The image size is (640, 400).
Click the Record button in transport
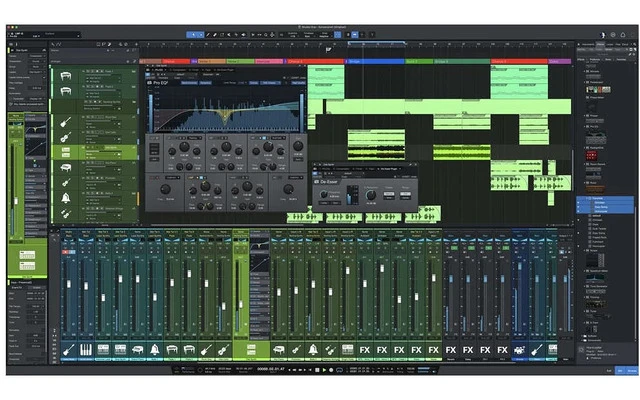[331, 370]
